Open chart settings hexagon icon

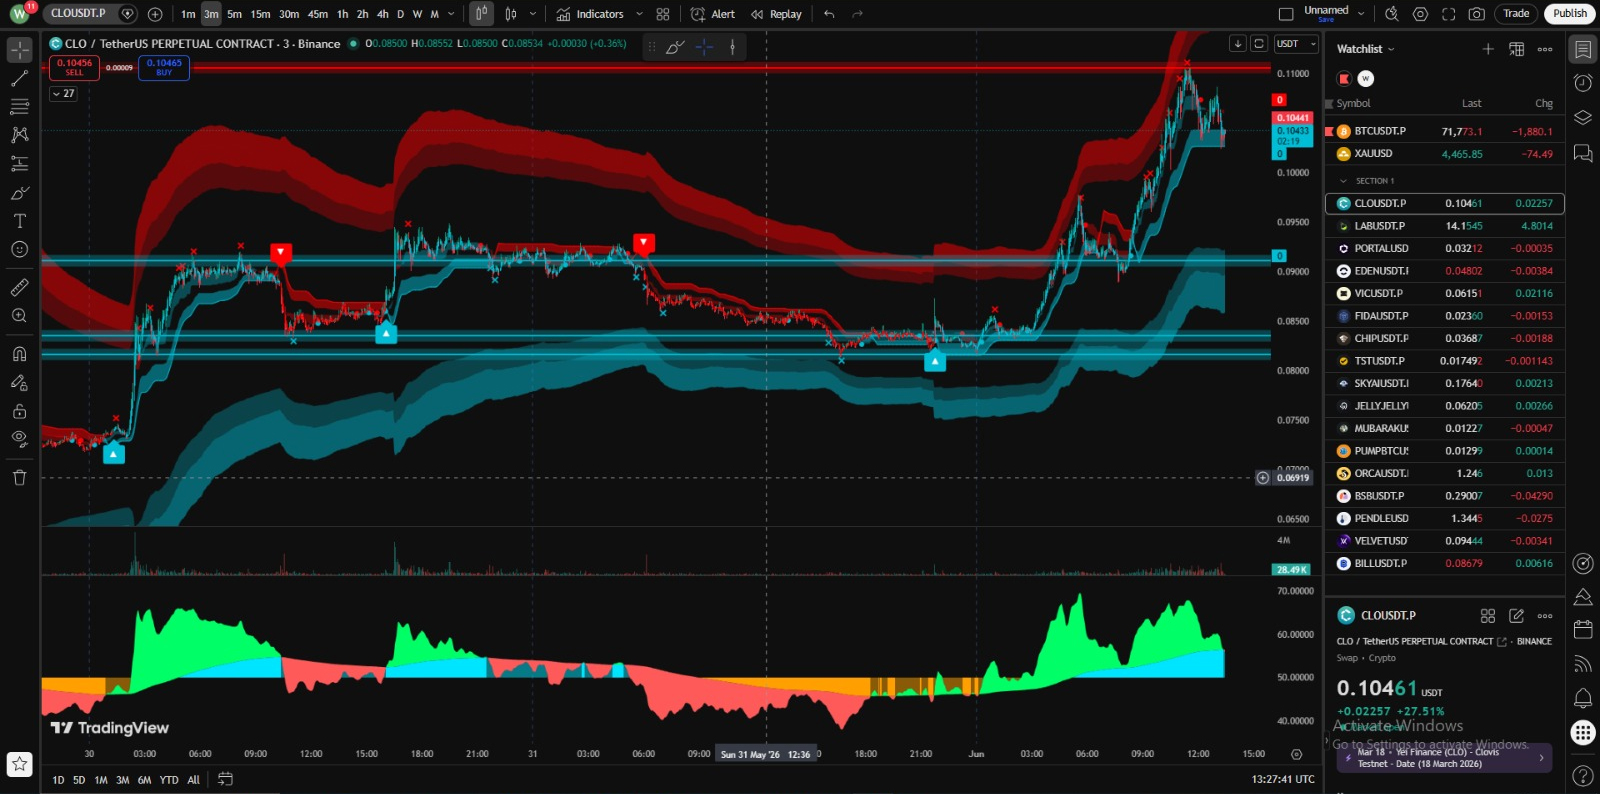point(1420,14)
